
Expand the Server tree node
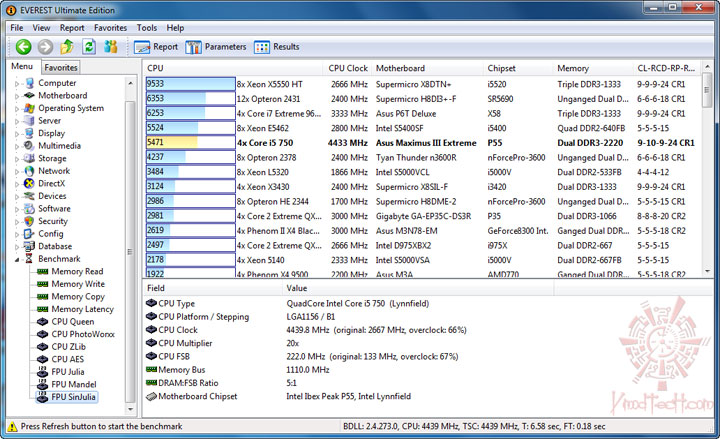[x=17, y=121]
